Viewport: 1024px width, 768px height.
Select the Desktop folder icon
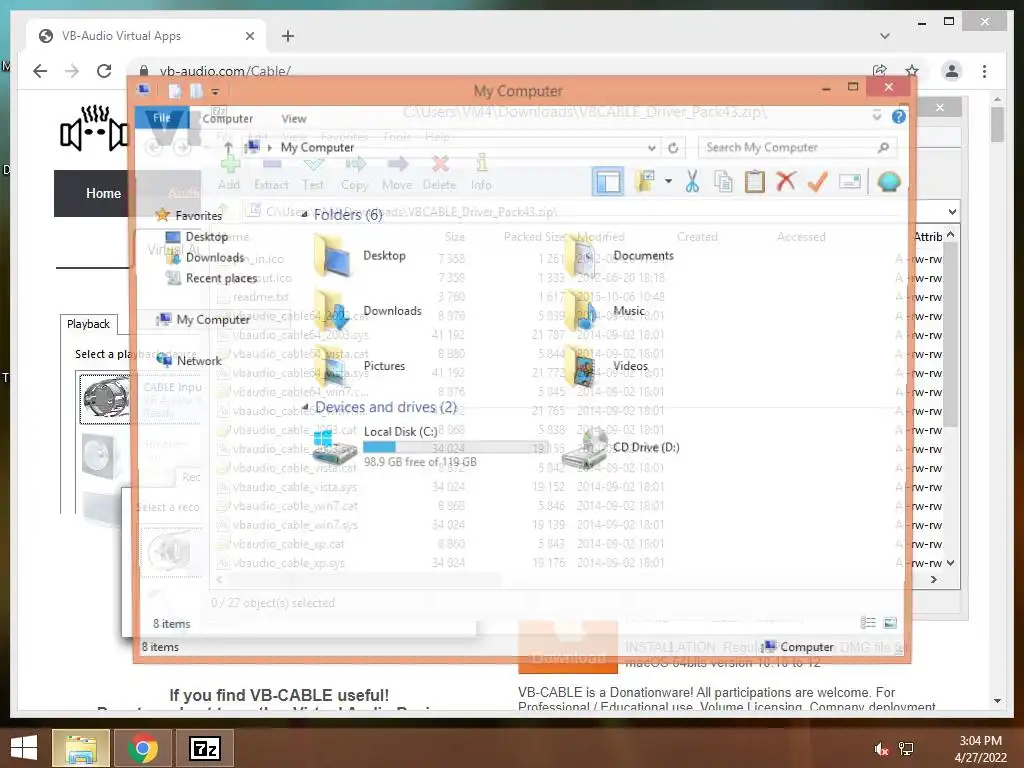332,256
